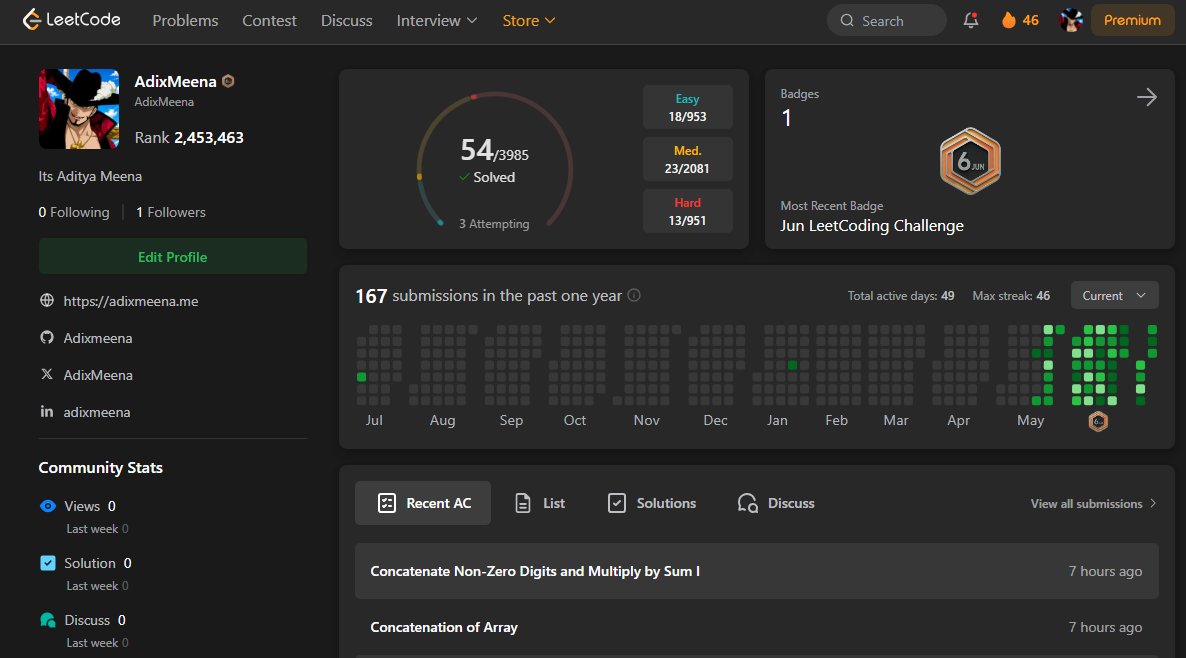Click Total active days: 49 label

(x=901, y=296)
